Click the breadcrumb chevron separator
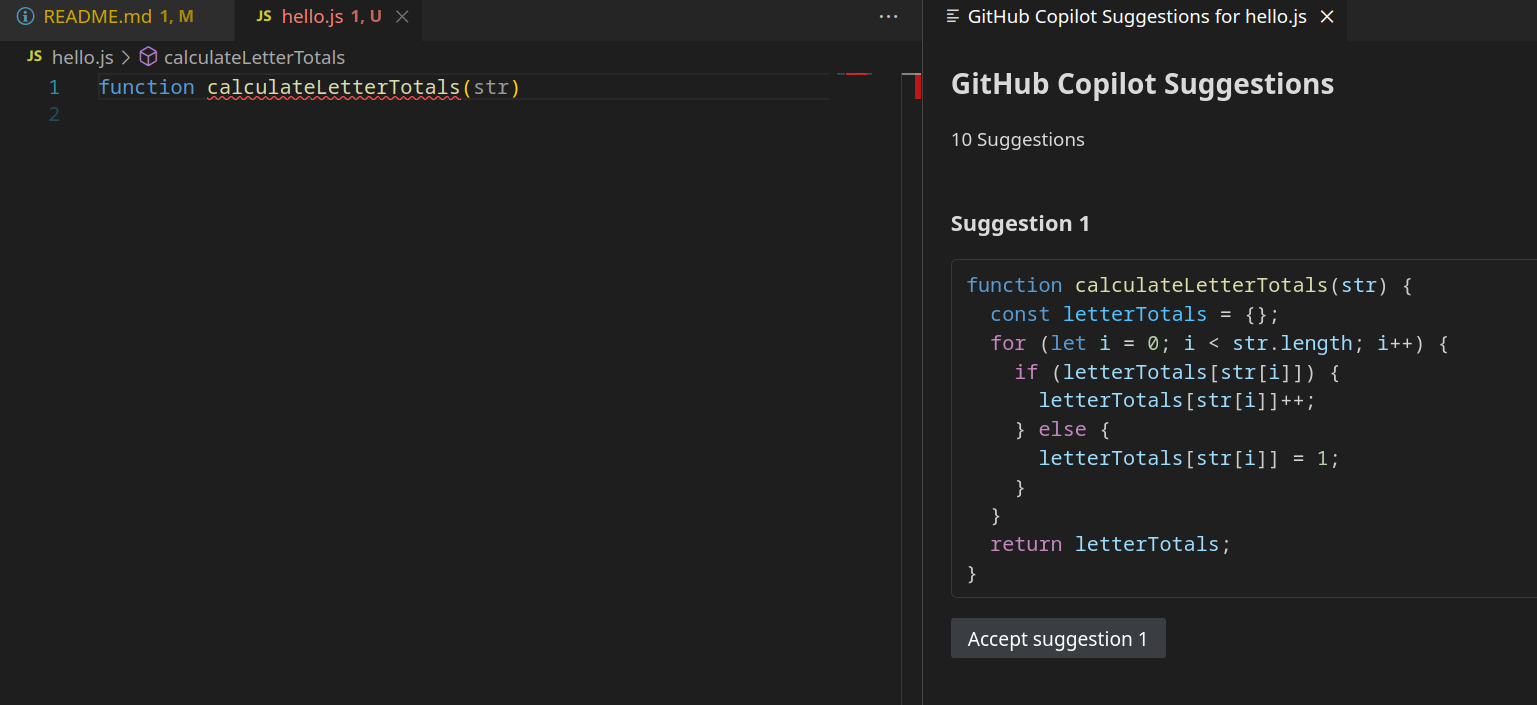 pyautogui.click(x=126, y=57)
